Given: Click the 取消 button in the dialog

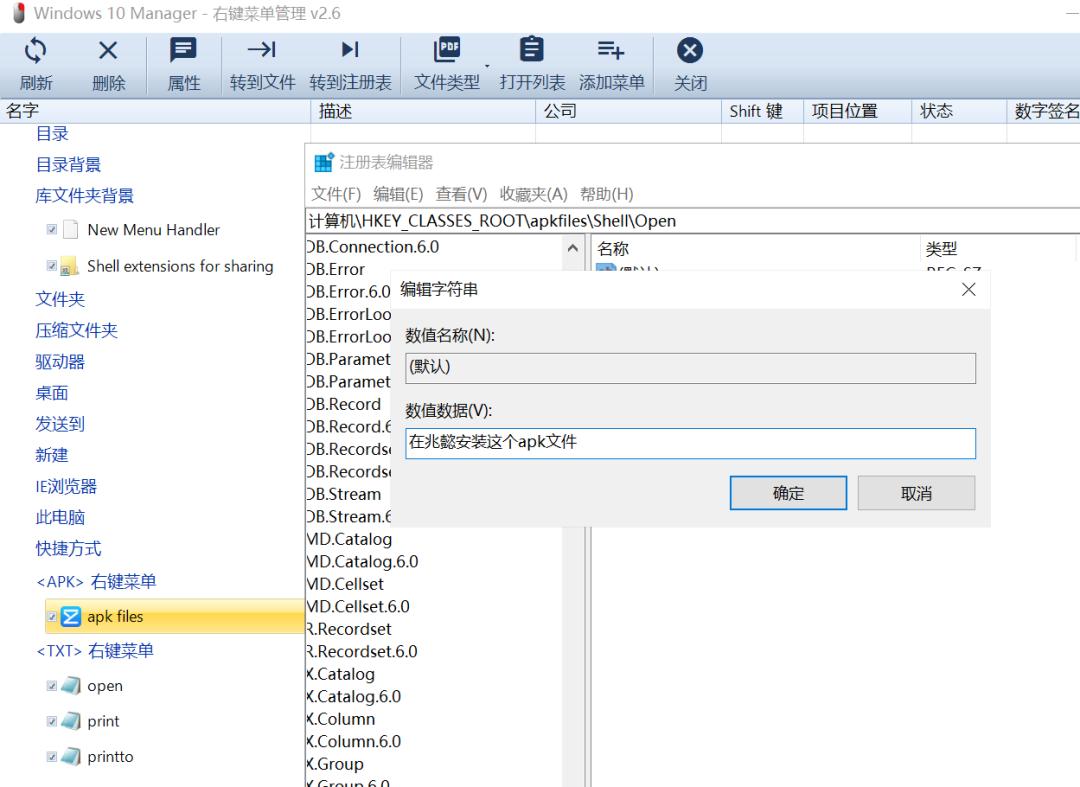Looking at the screenshot, I should [x=916, y=493].
